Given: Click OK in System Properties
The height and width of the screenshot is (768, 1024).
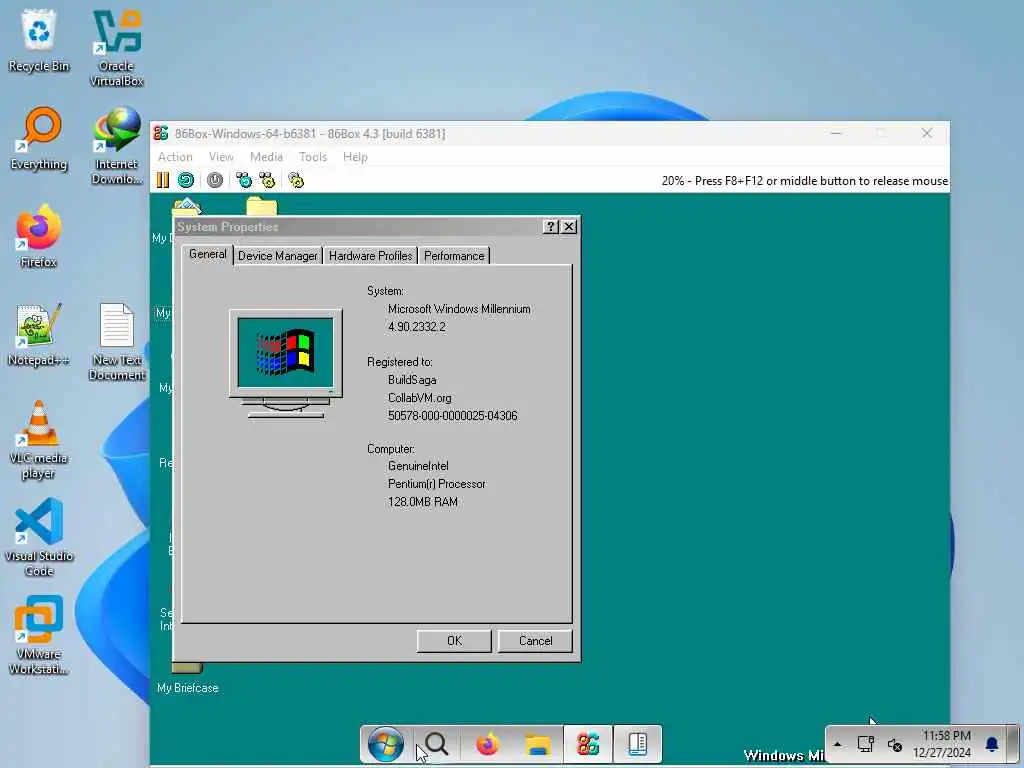Looking at the screenshot, I should click(455, 641).
